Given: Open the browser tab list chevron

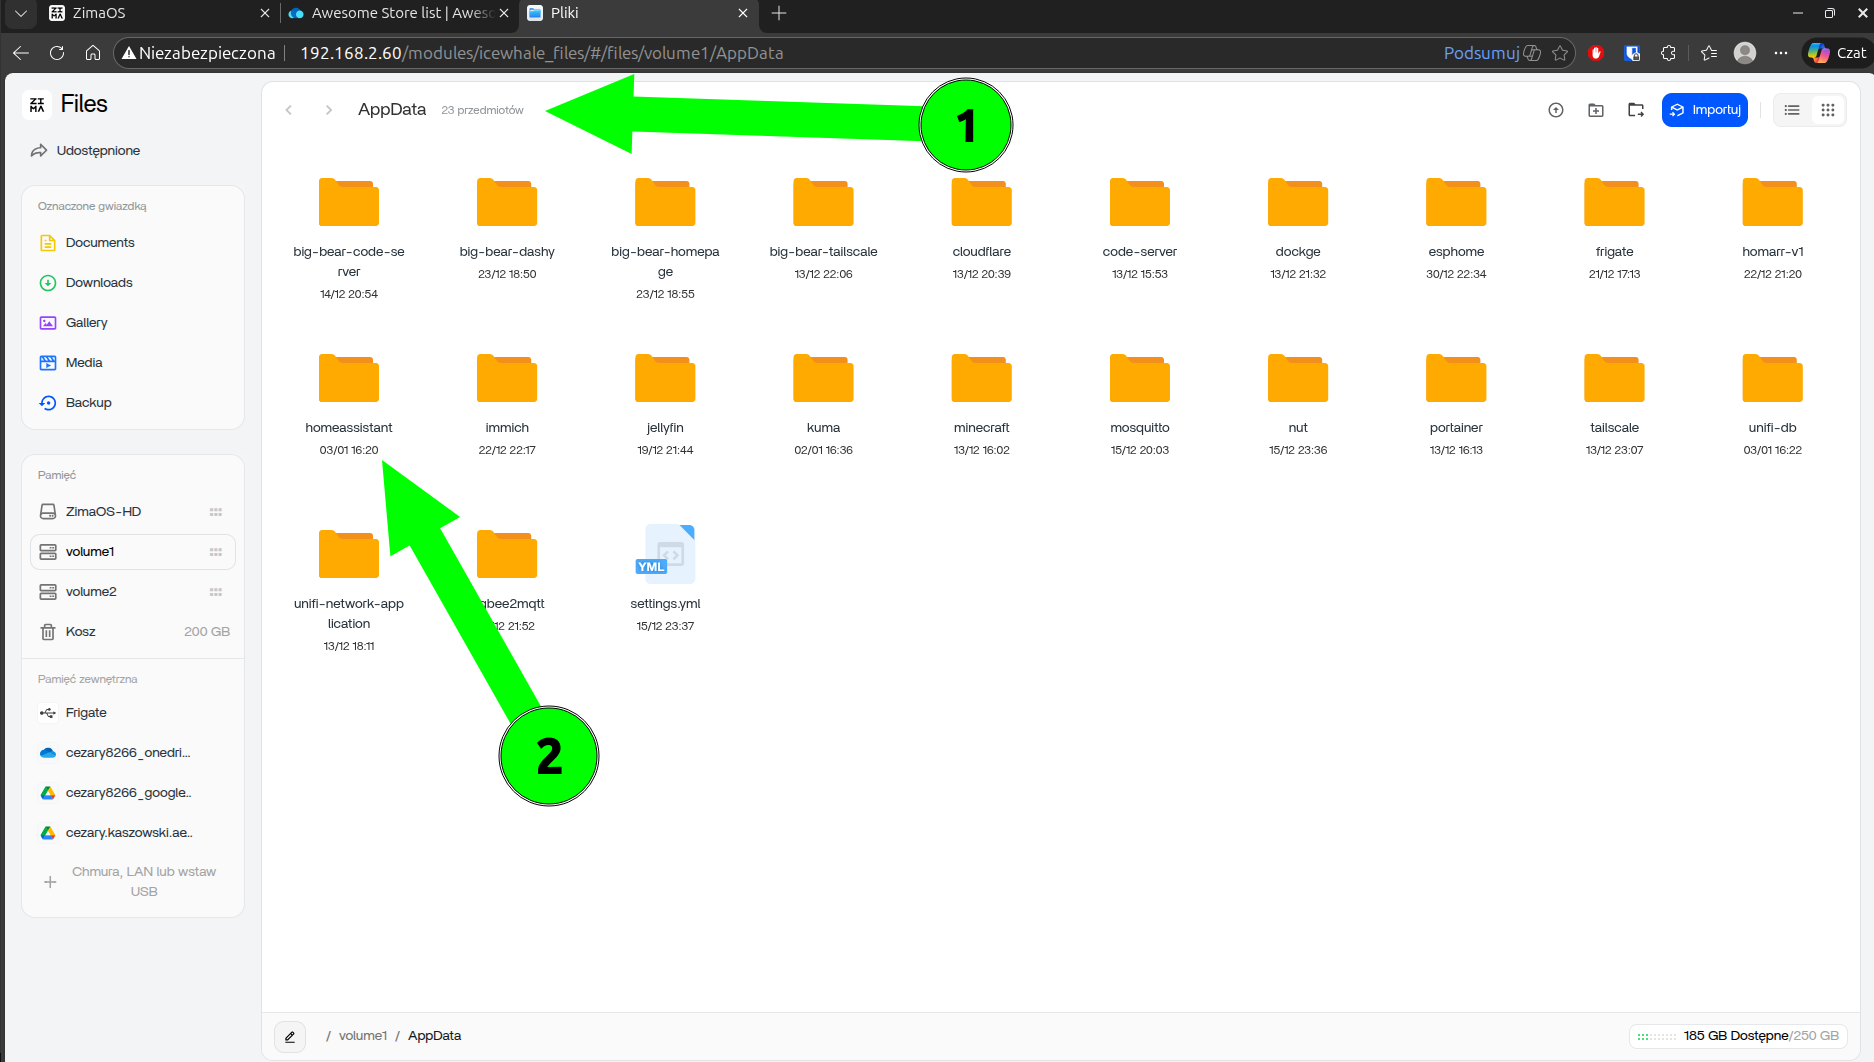Looking at the screenshot, I should 20,13.
